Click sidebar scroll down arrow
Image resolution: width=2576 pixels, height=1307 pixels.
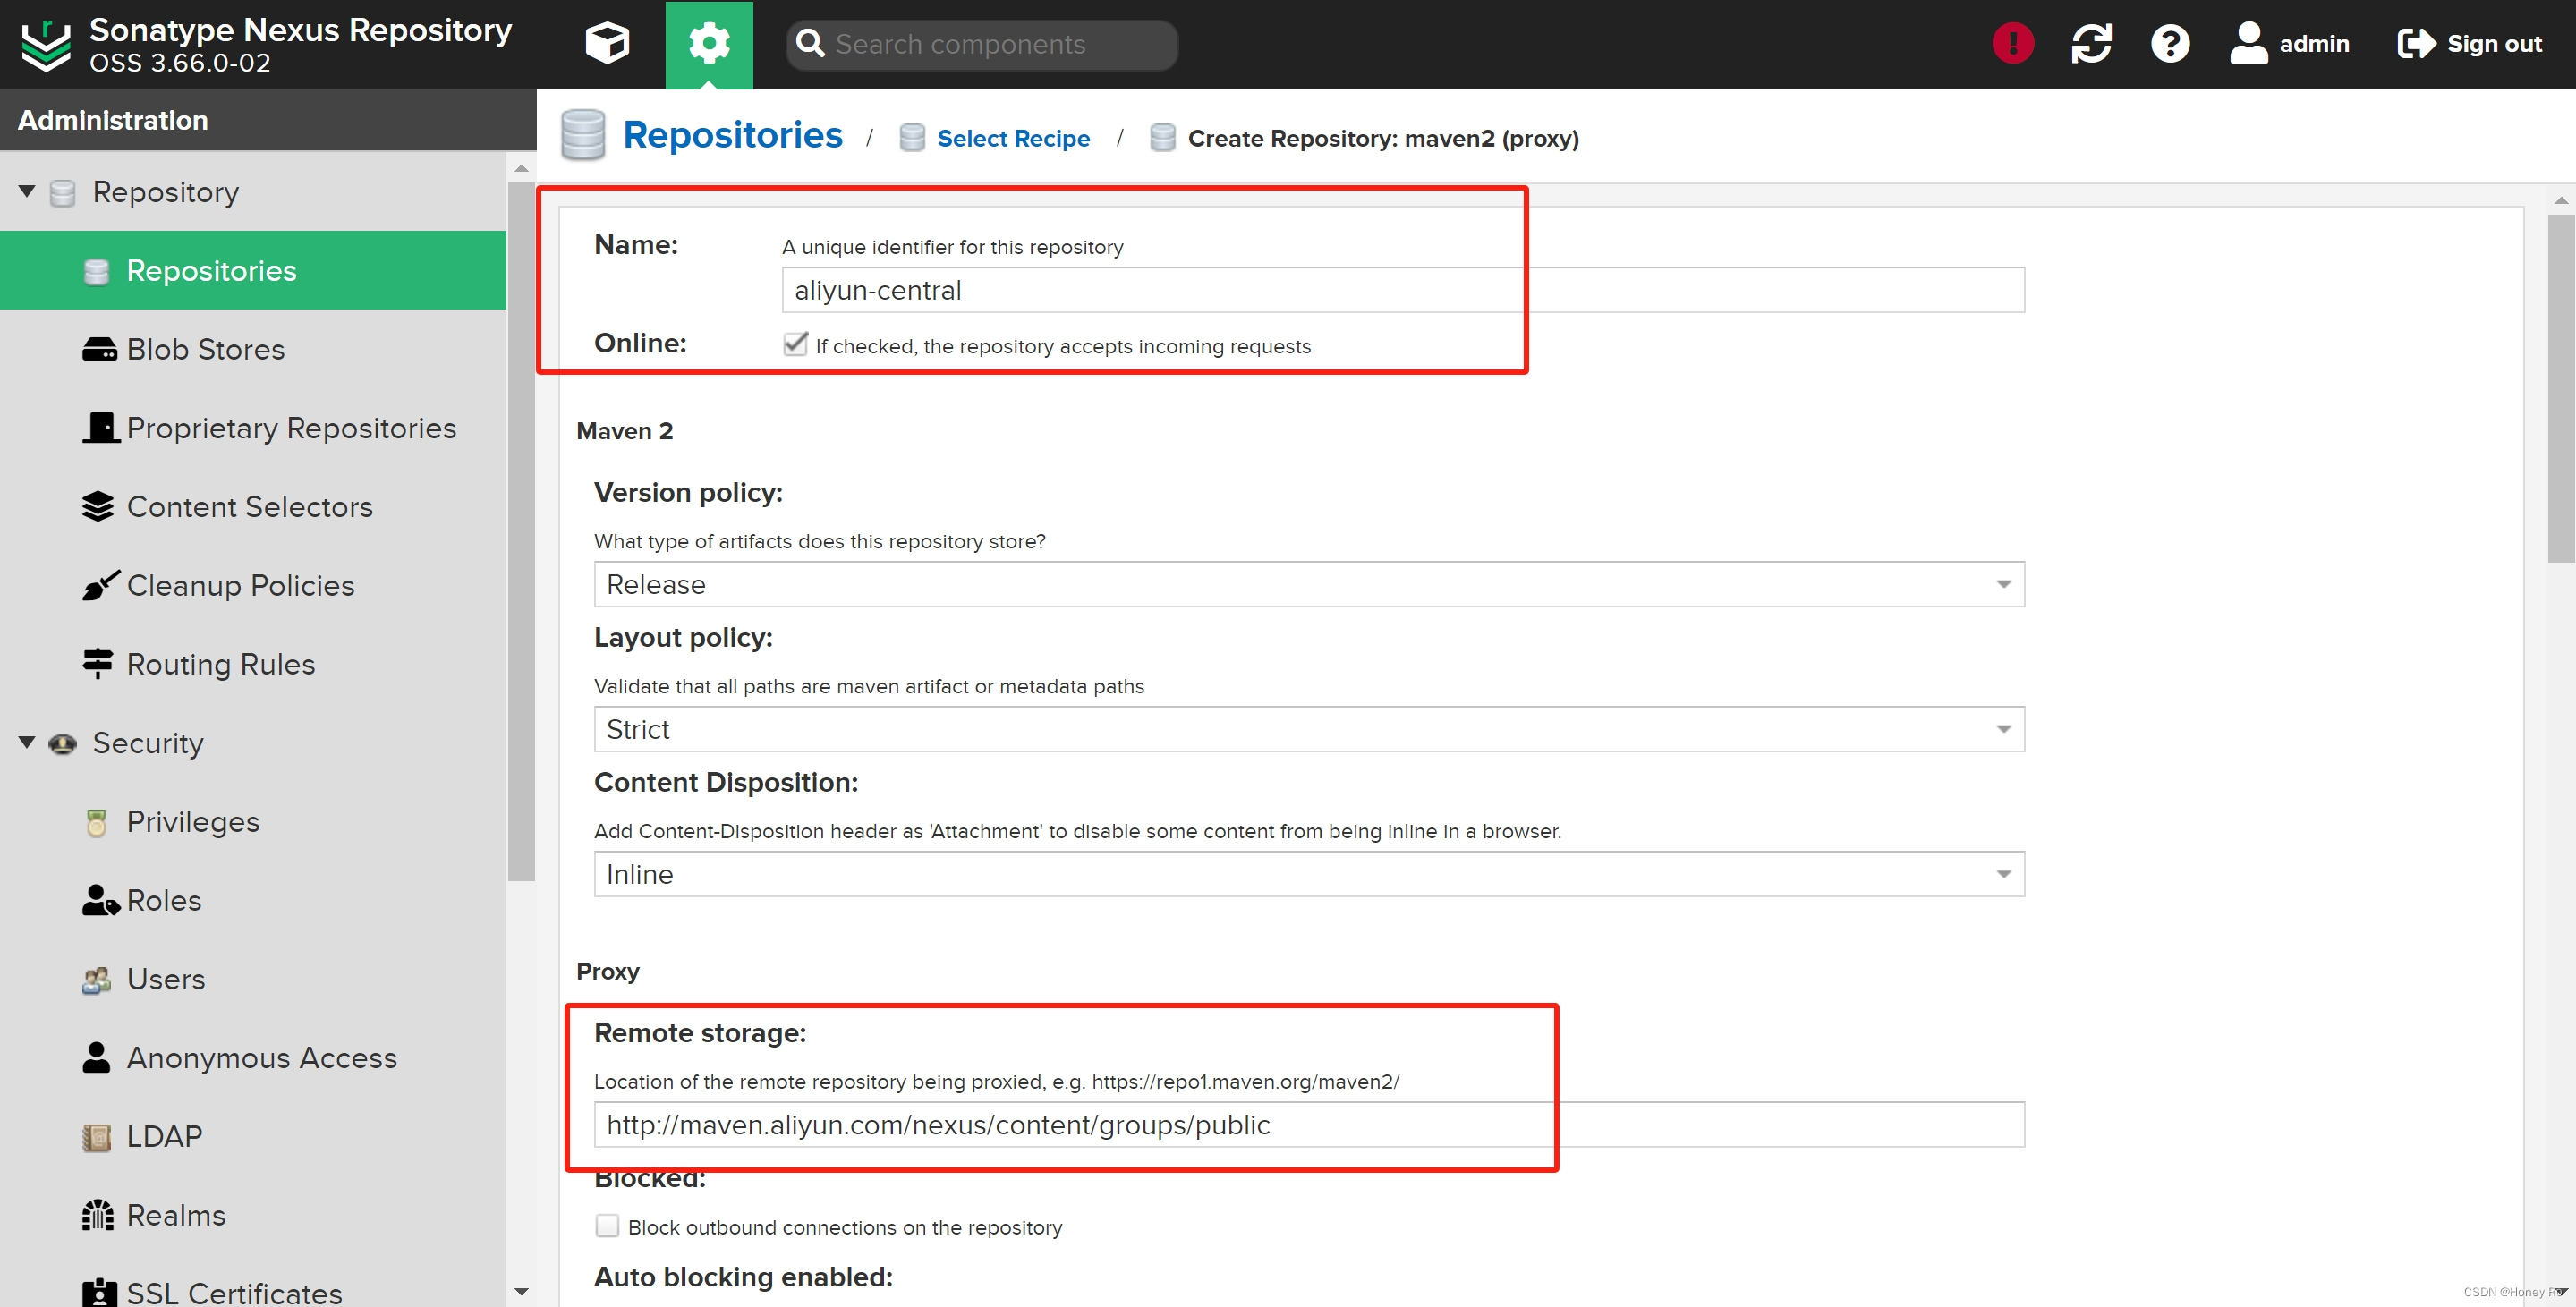pos(521,1292)
